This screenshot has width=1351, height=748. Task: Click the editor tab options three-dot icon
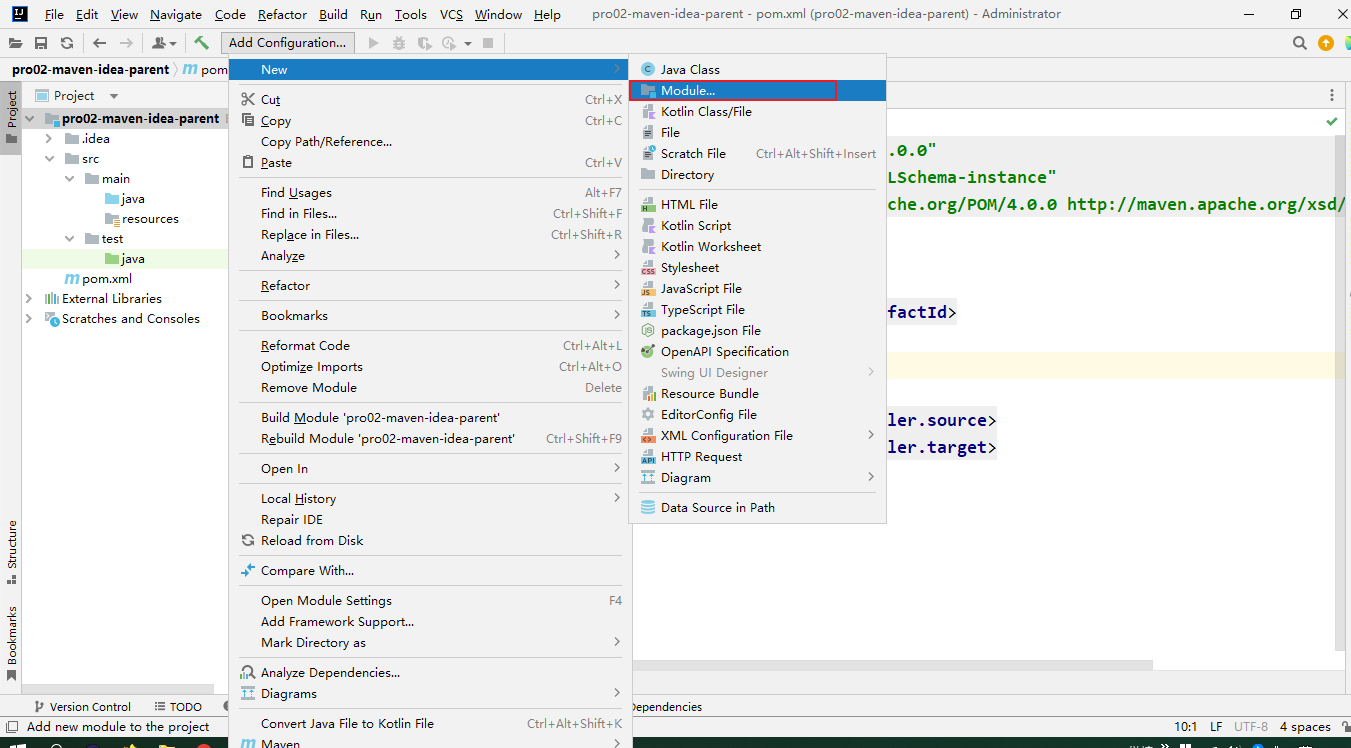pyautogui.click(x=1332, y=95)
